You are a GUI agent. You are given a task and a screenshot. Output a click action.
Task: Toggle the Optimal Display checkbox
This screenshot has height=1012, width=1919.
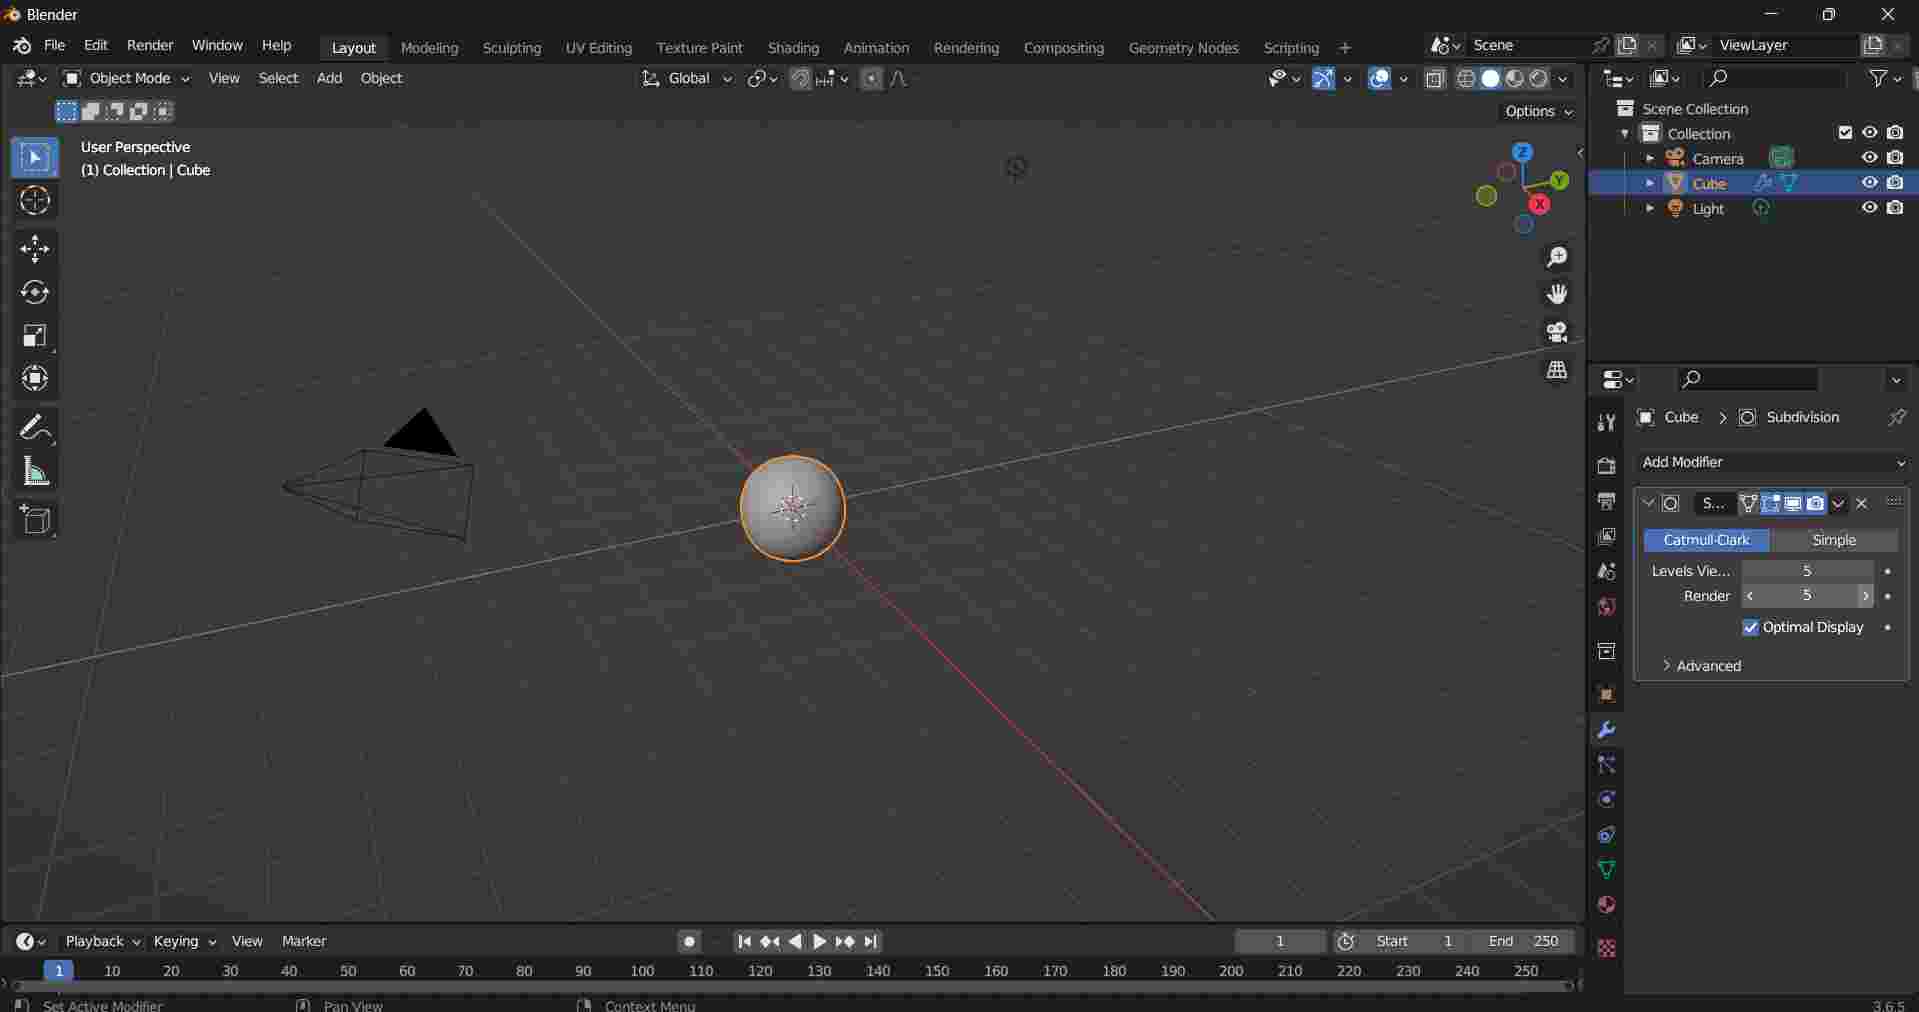point(1750,627)
